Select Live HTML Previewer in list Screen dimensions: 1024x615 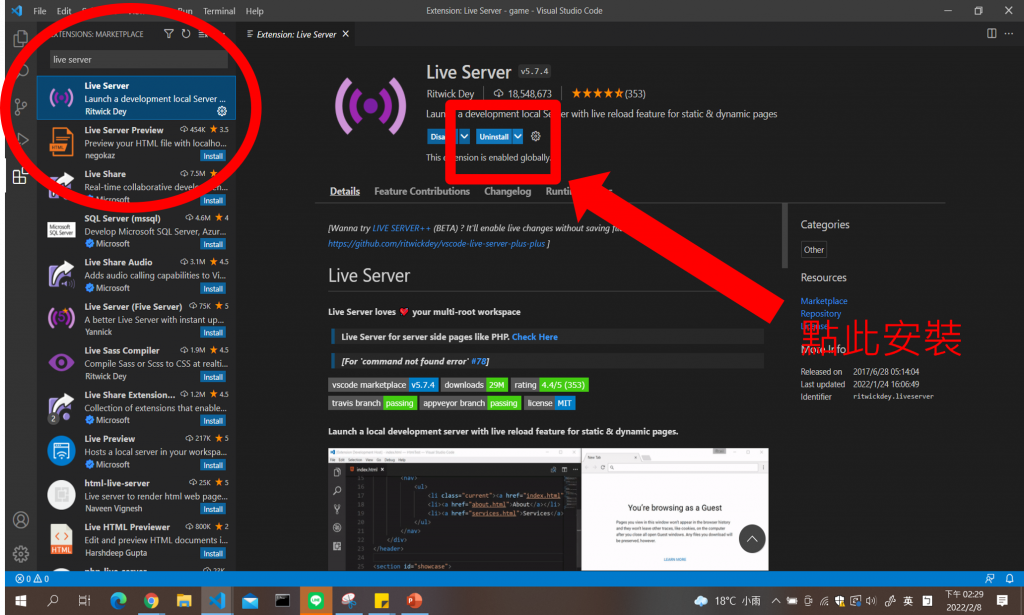136,539
